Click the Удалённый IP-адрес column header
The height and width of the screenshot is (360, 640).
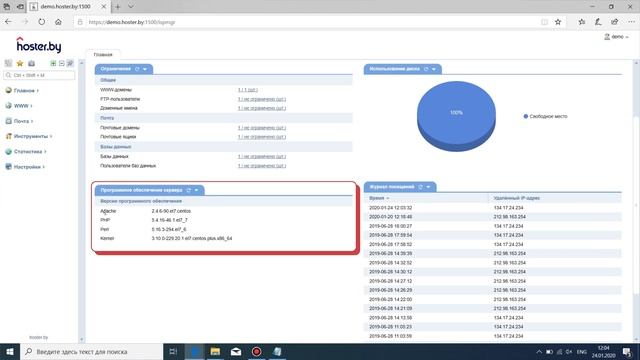(516, 198)
